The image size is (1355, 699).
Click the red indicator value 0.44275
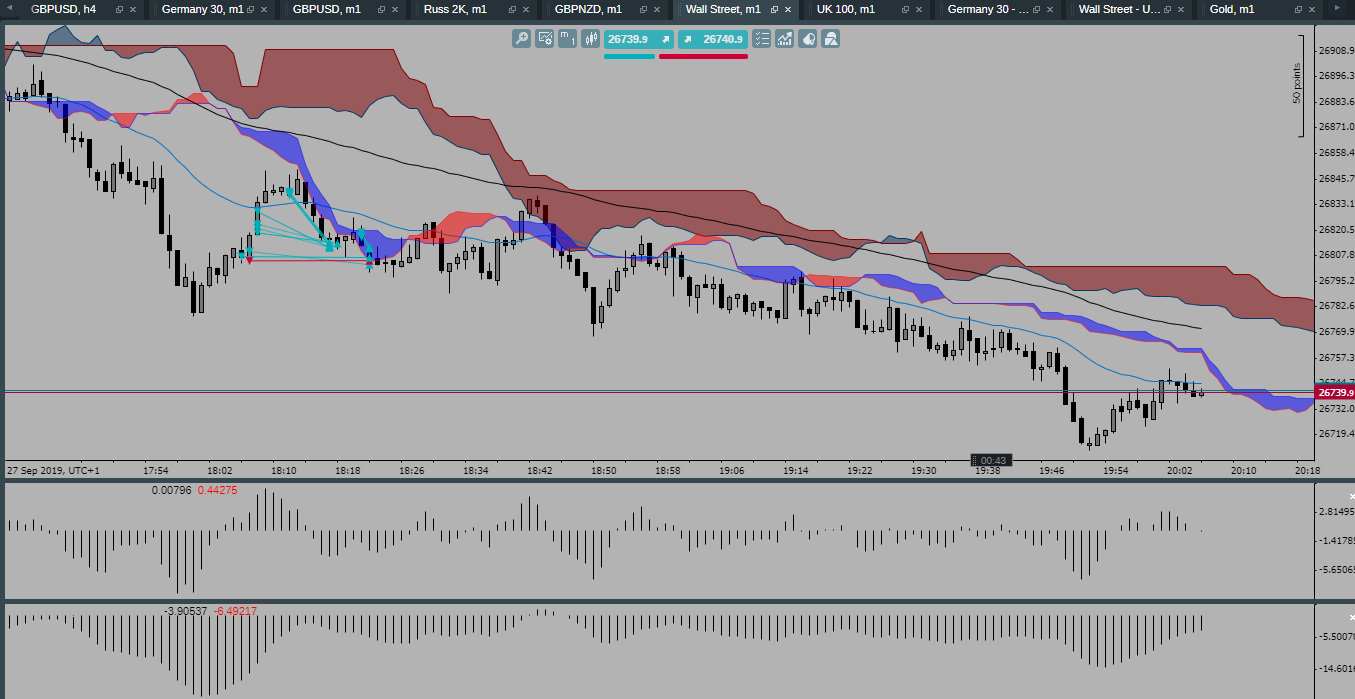coord(217,490)
